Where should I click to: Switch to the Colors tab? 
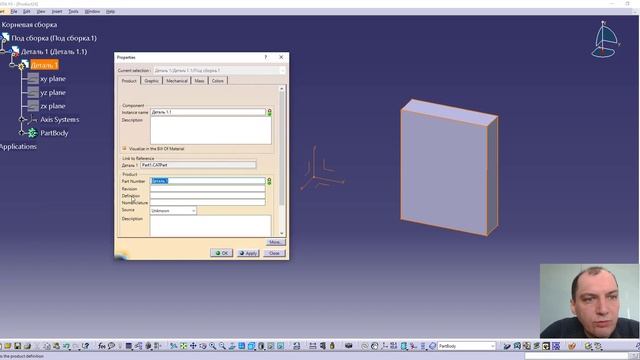[218, 81]
